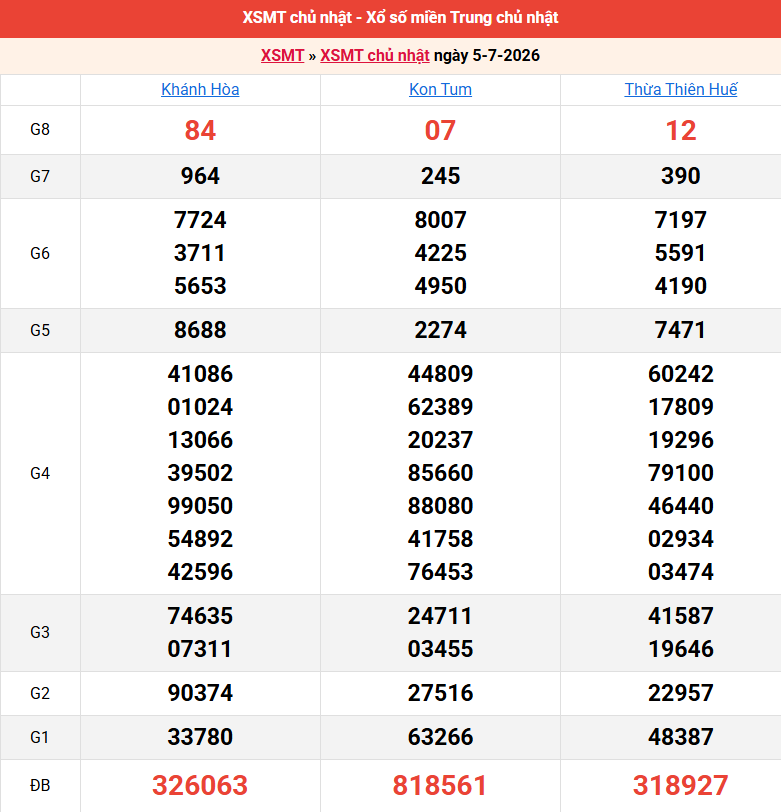This screenshot has height=812, width=781.
Task: Select G4 number 44809
Action: click(440, 374)
